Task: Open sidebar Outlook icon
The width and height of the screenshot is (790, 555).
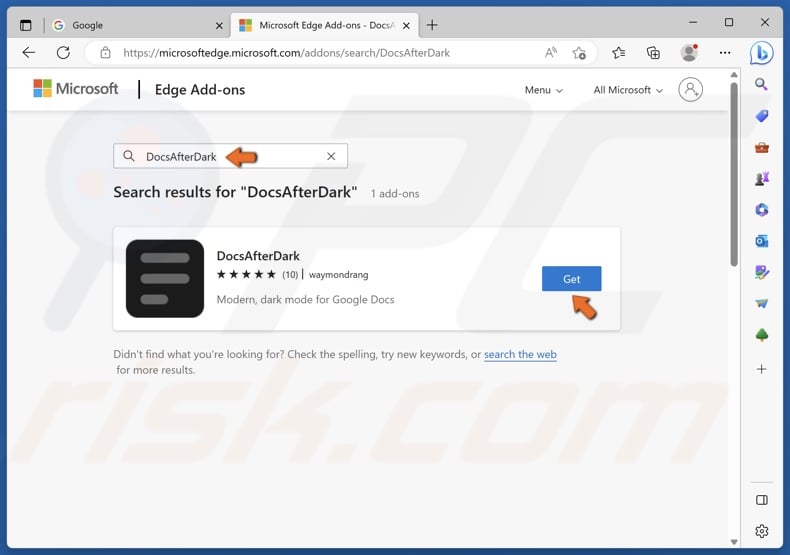Action: point(761,241)
